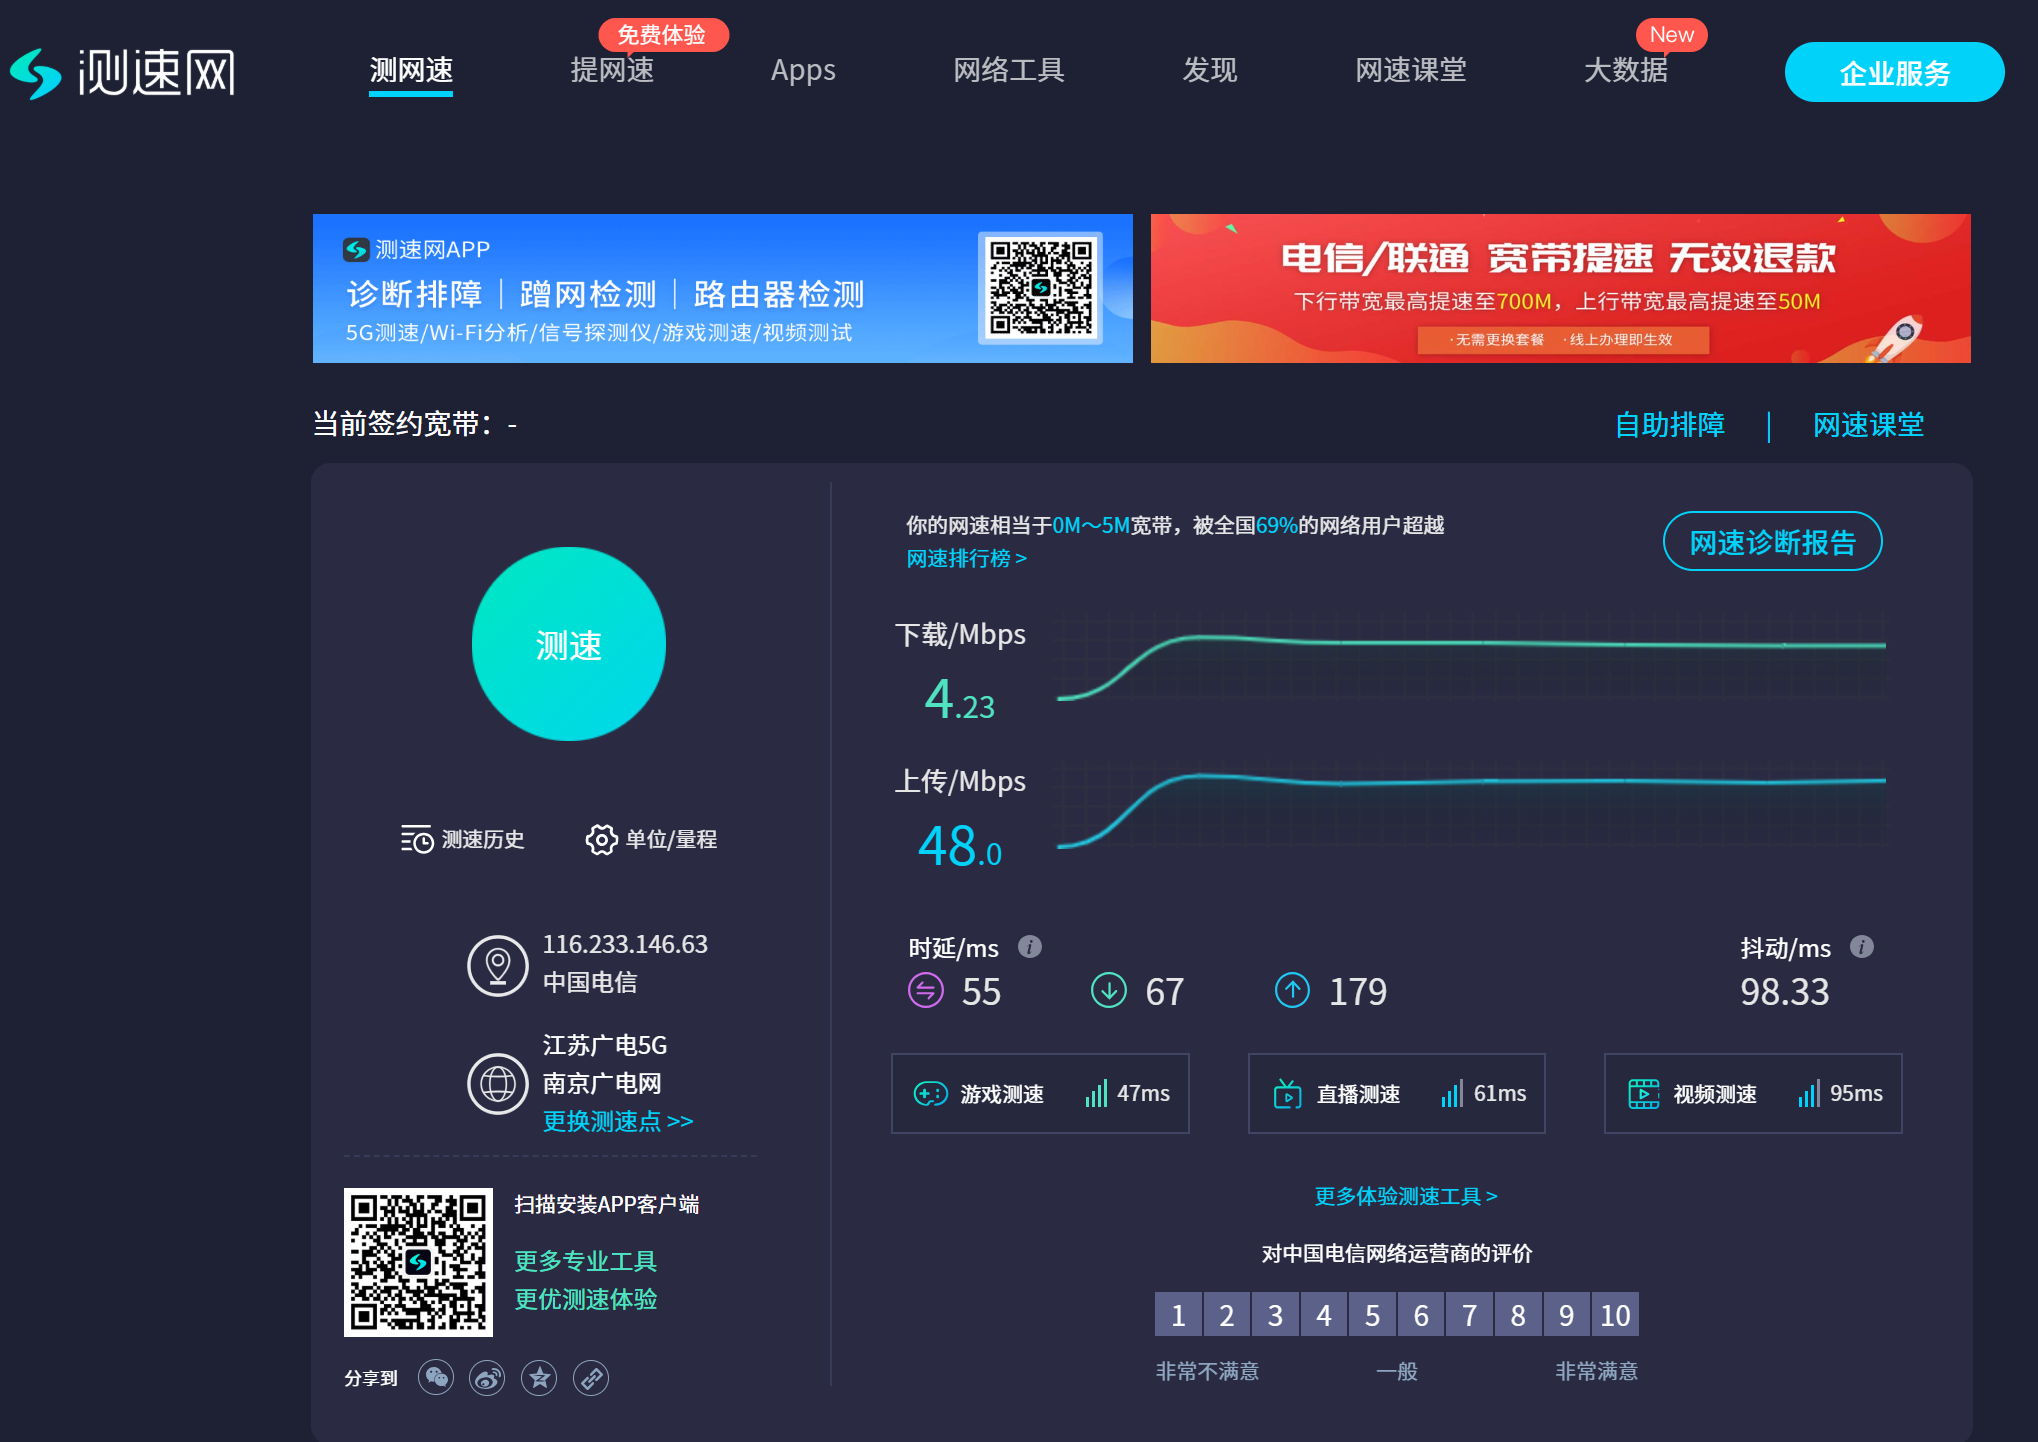
Task: Click the 更优测速体验 link
Action: click(x=586, y=1299)
